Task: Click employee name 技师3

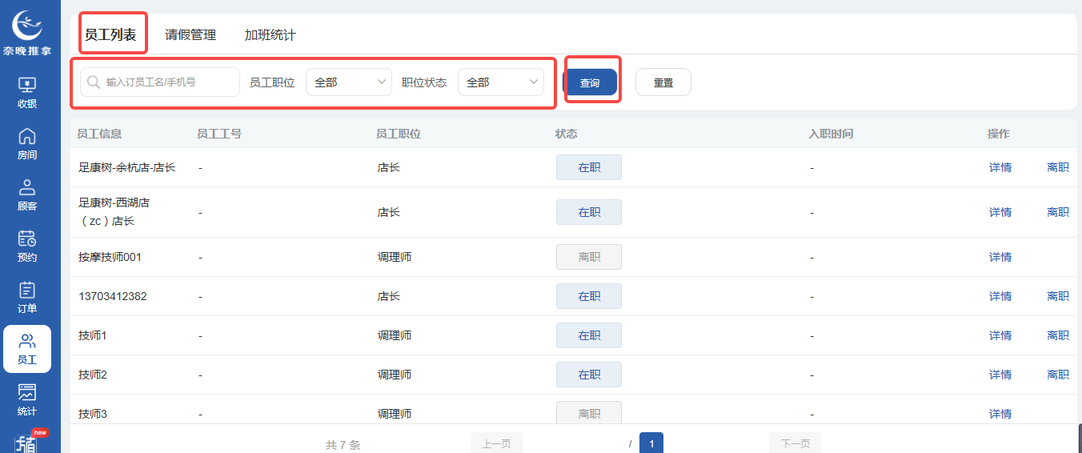Action: point(93,414)
